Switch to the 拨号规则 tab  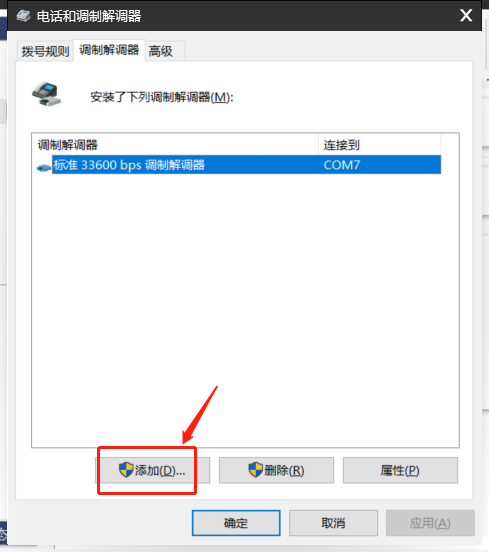(x=45, y=51)
